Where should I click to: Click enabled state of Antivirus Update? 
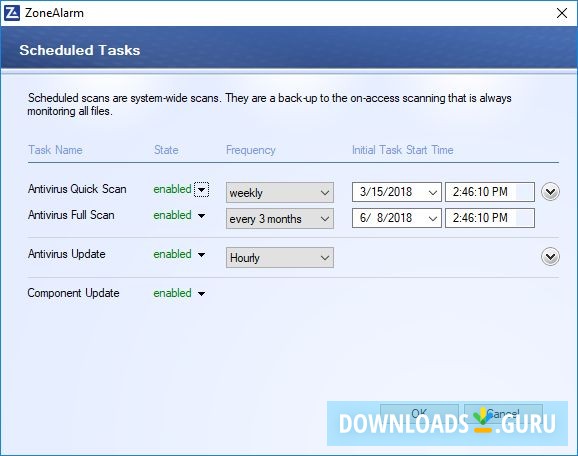(172, 254)
